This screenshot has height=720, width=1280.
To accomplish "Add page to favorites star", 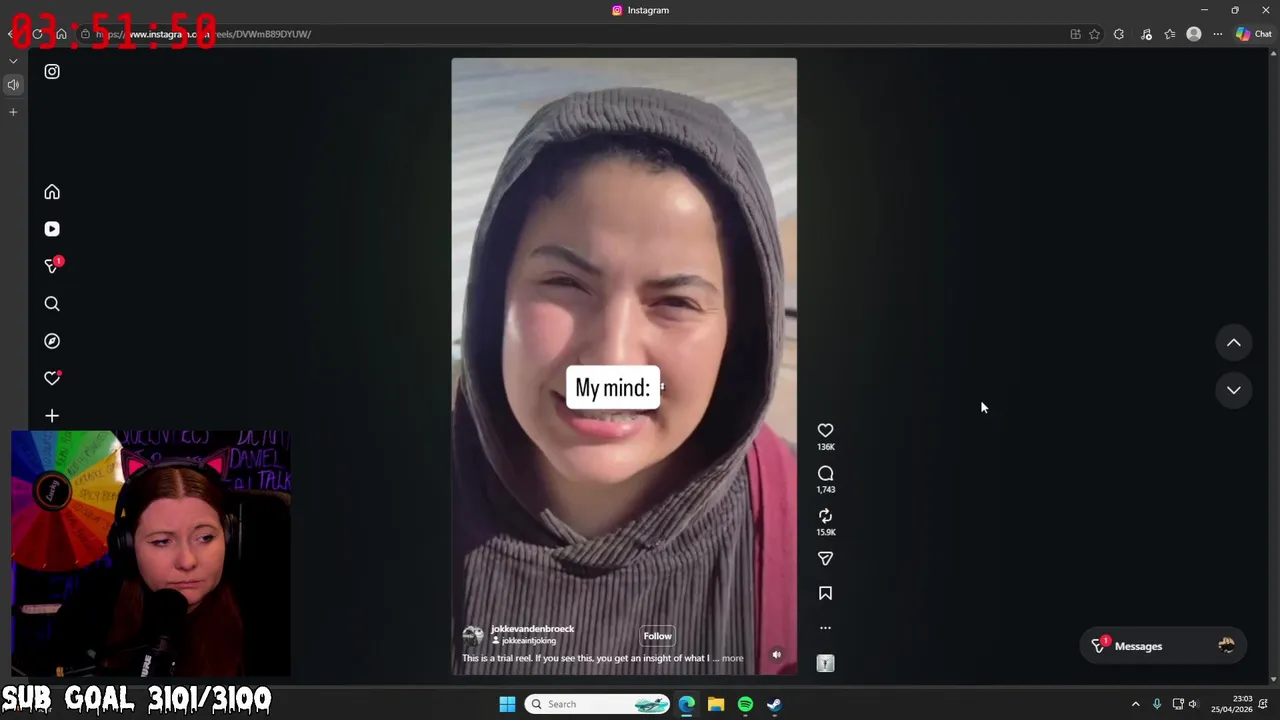I will pyautogui.click(x=1095, y=34).
